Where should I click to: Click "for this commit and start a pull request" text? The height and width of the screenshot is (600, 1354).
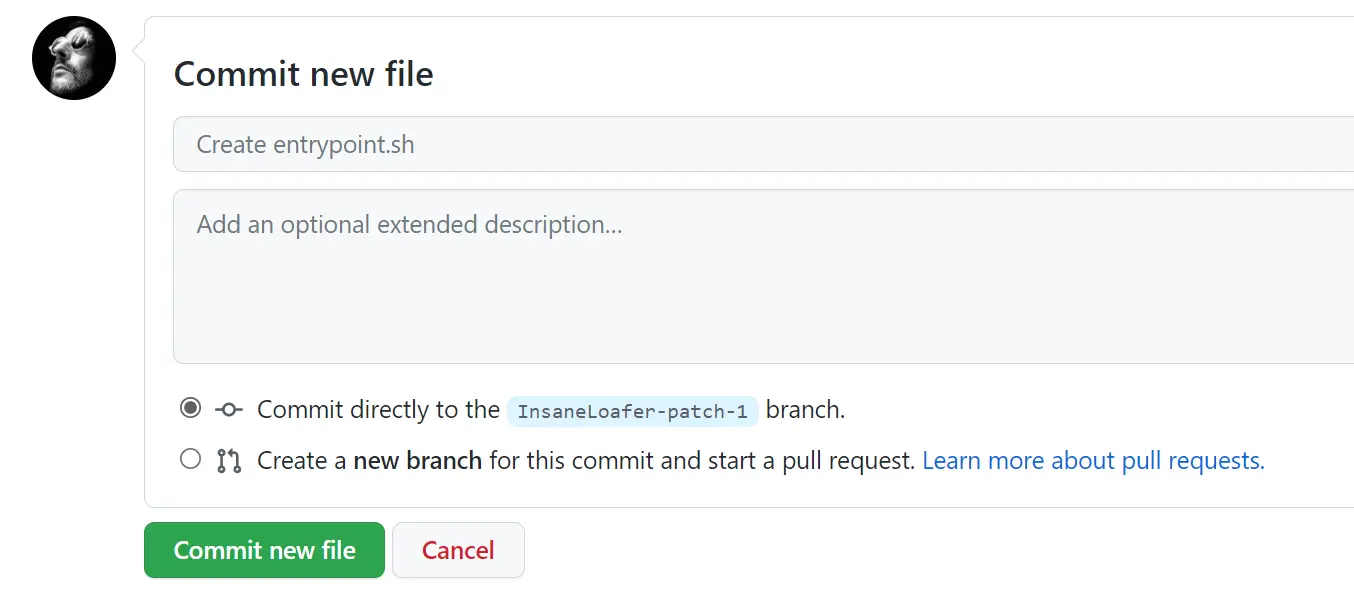pyautogui.click(x=701, y=461)
